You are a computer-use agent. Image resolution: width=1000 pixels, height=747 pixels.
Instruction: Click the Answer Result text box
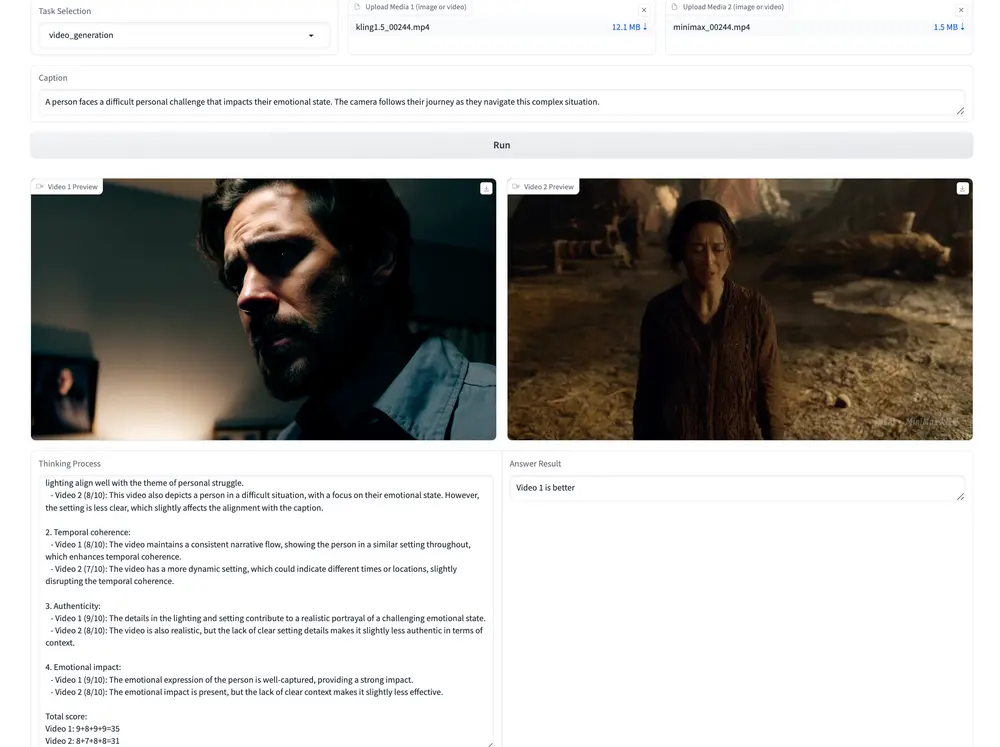[x=735, y=488]
